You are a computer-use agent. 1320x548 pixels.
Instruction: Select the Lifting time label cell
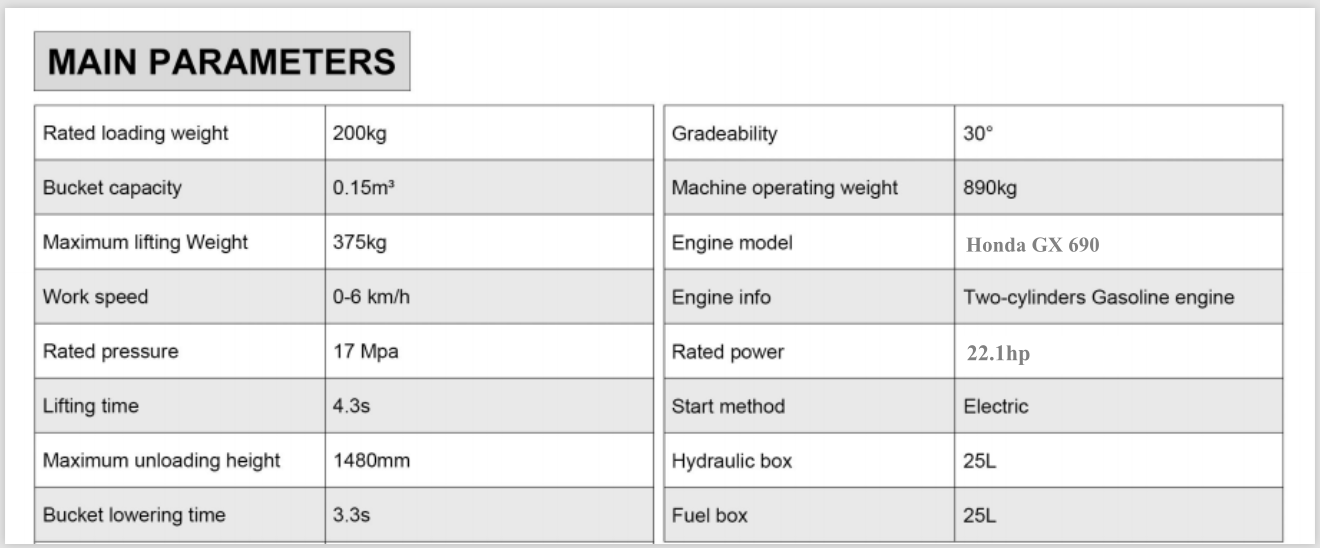click(x=91, y=406)
